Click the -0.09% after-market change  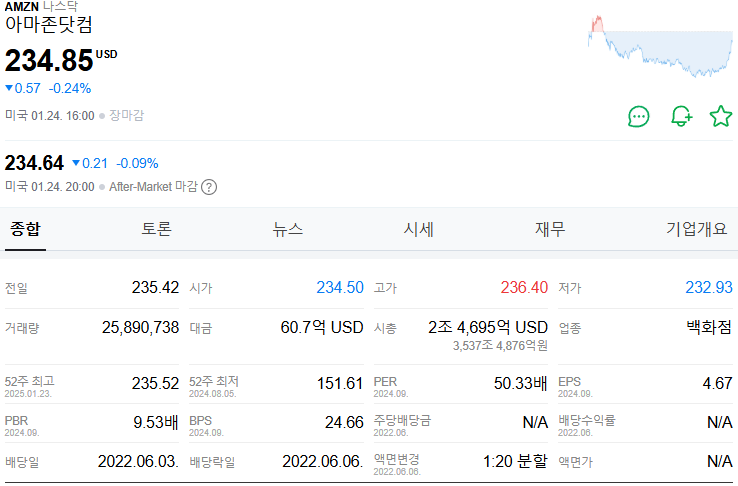137,163
